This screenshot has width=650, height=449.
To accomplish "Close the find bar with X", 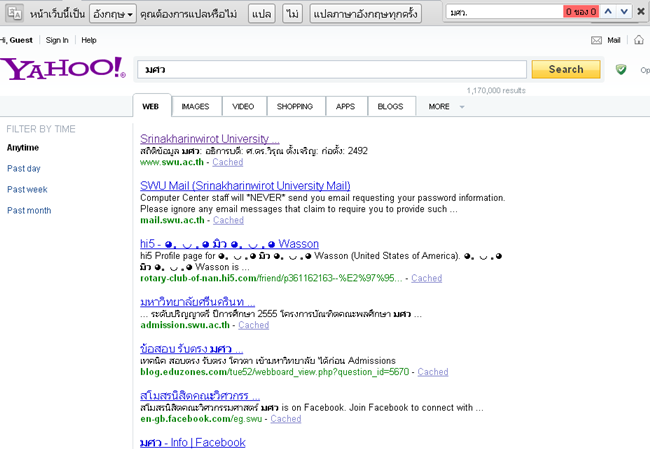I will point(640,12).
